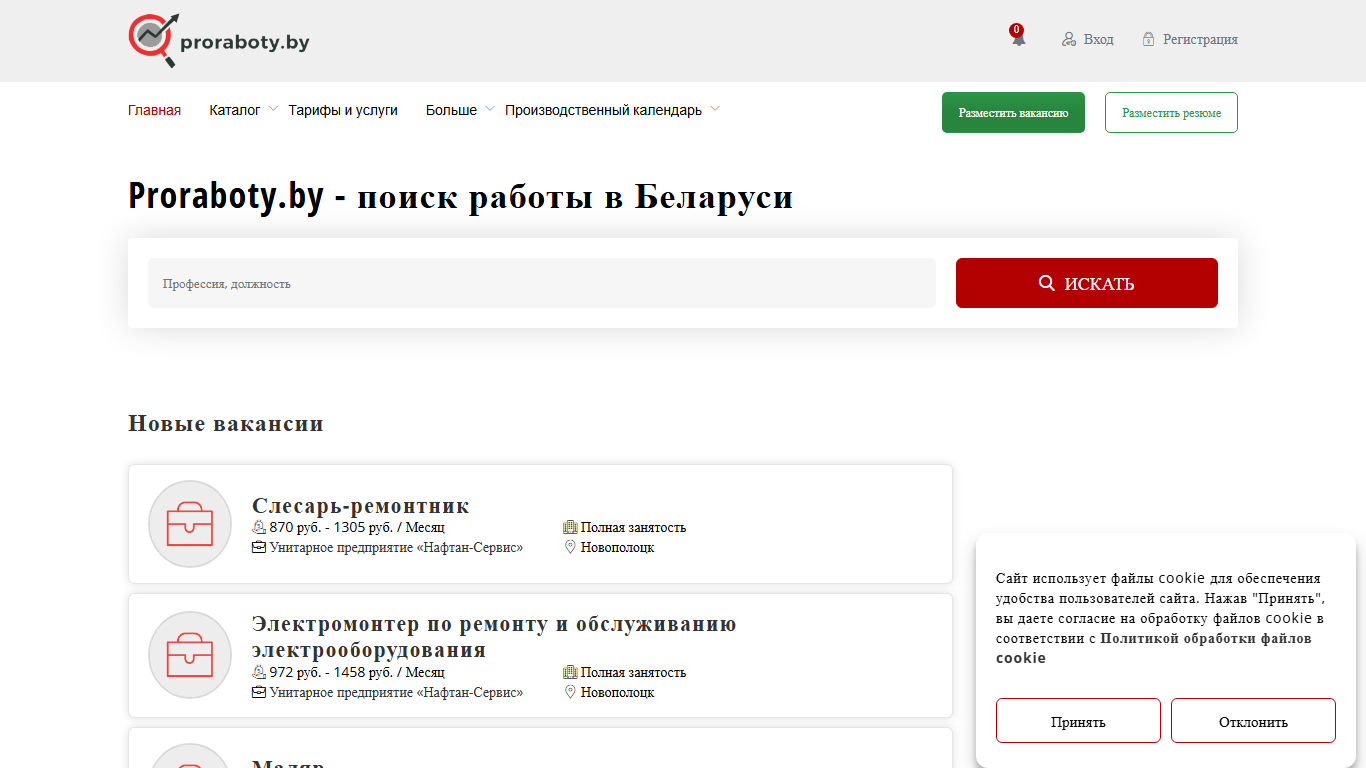Click Разместить резюме button

(1171, 113)
